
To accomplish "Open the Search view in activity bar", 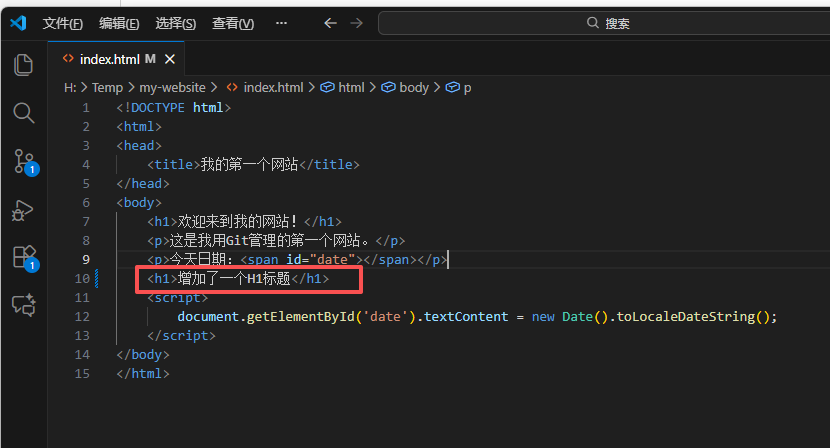I will point(23,113).
